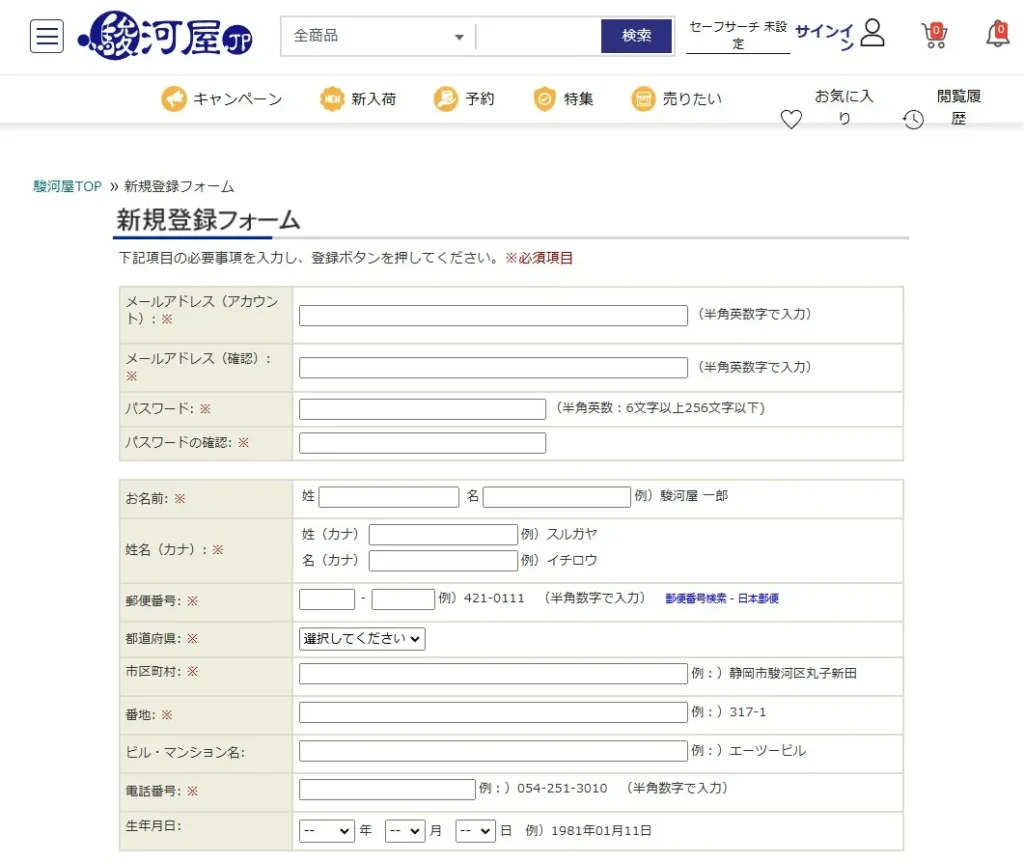Open favorites via the heart icon
The width and height of the screenshot is (1024, 862).
(x=791, y=119)
